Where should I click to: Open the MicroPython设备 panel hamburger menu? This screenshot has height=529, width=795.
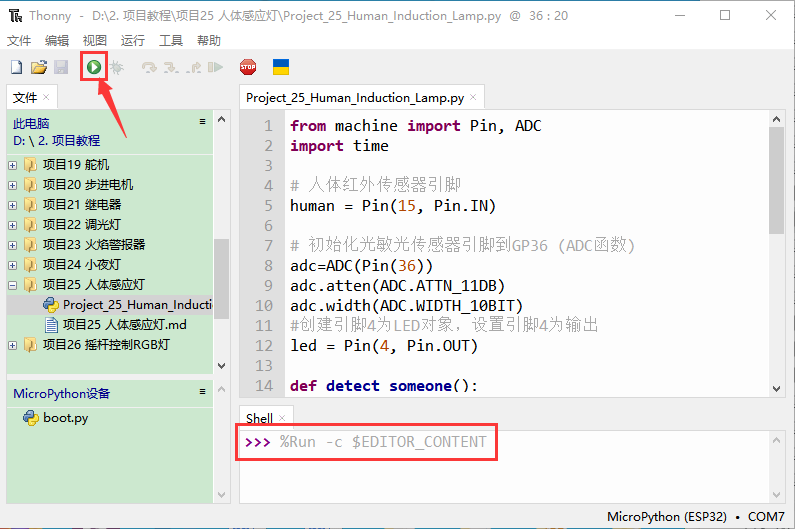(x=202, y=393)
